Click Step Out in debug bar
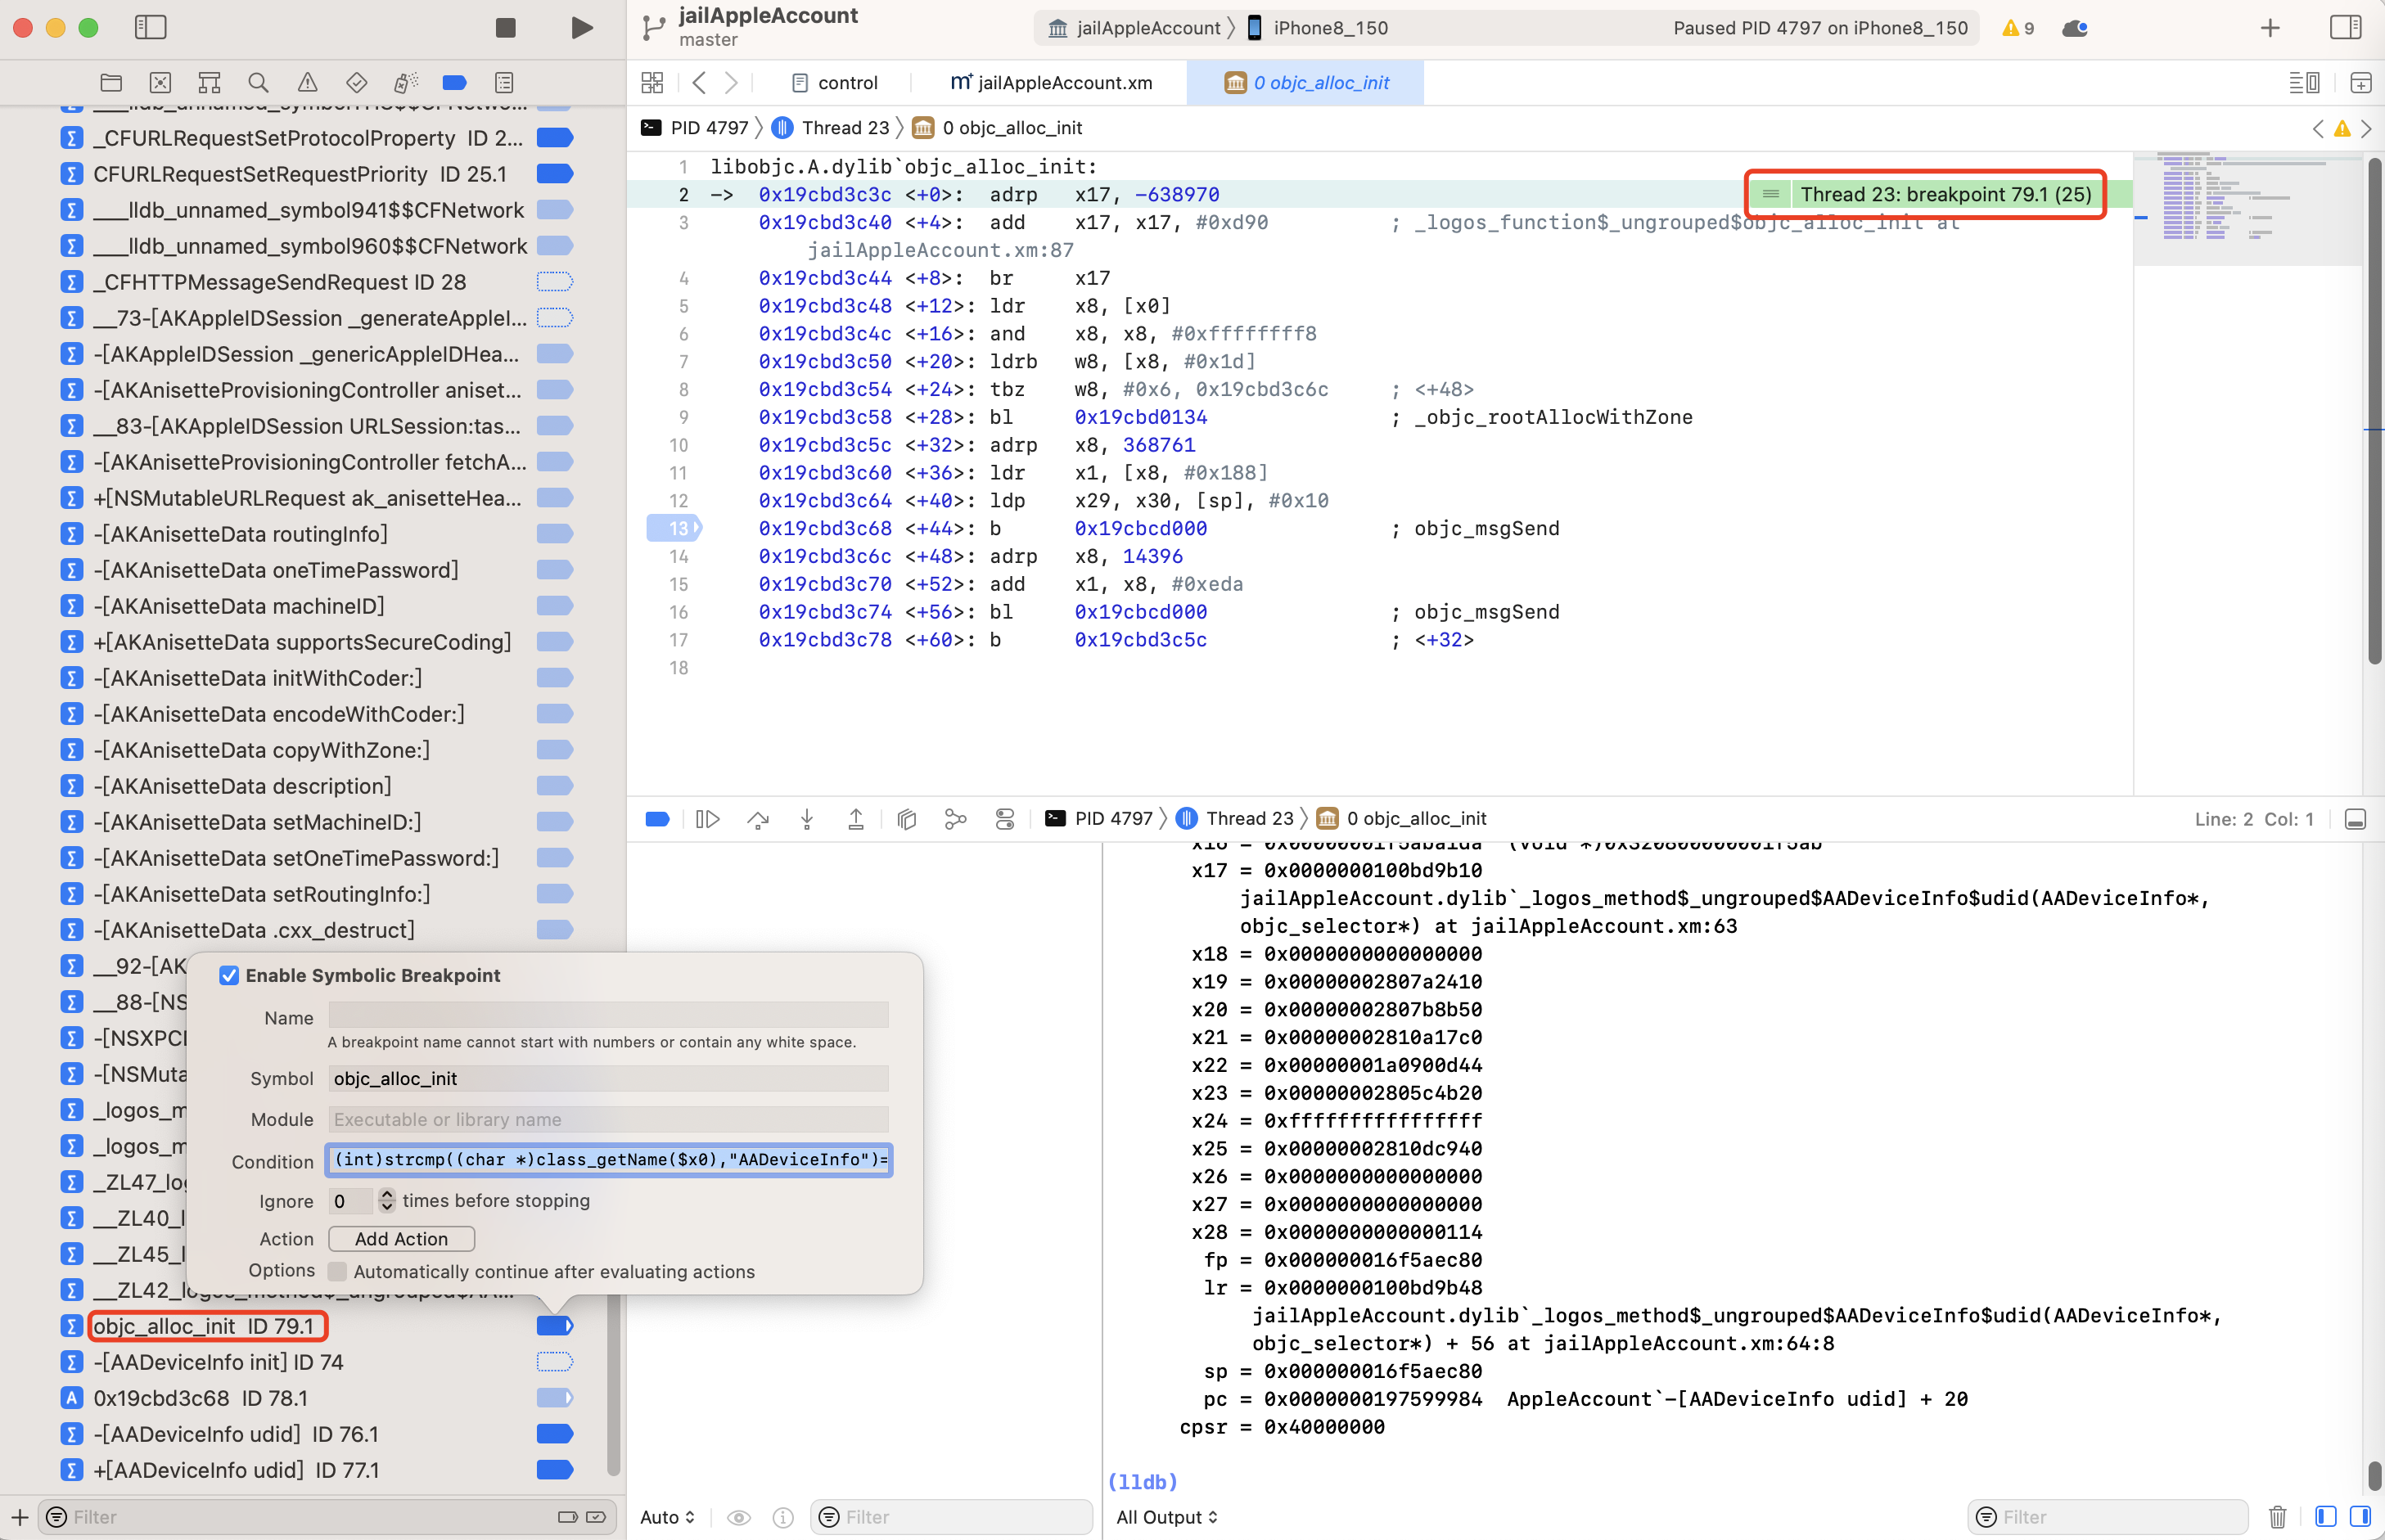Image resolution: width=2385 pixels, height=1540 pixels. tap(856, 819)
